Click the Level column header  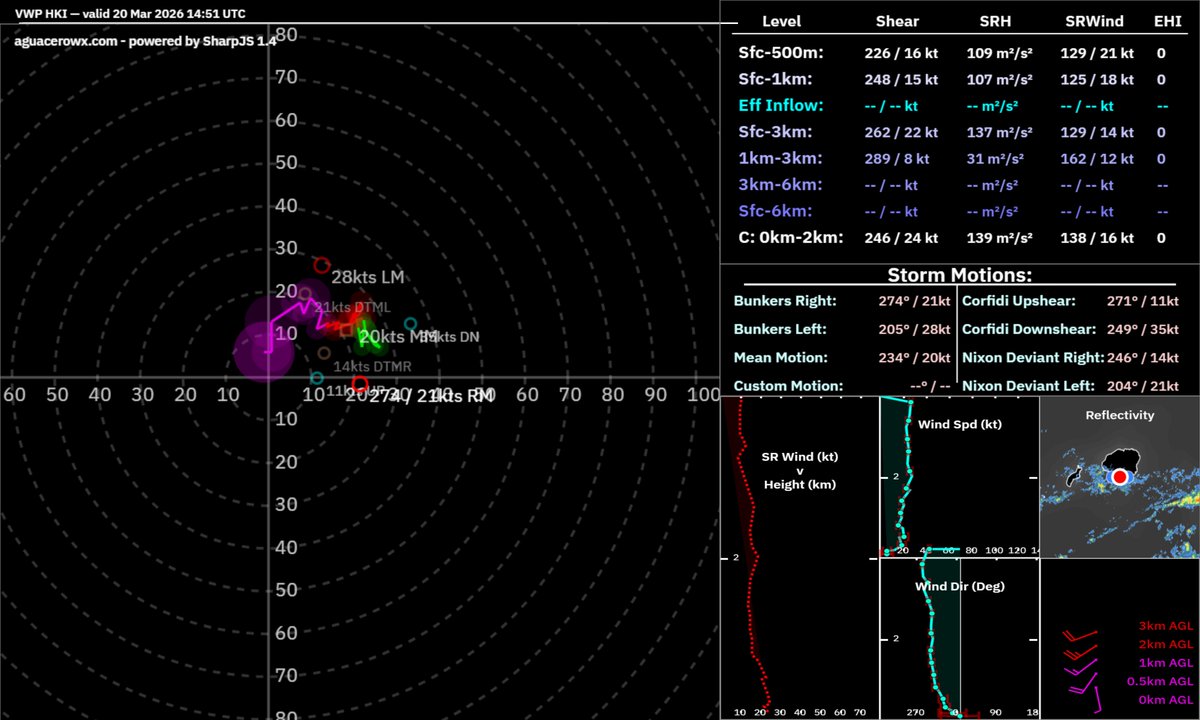tap(781, 21)
